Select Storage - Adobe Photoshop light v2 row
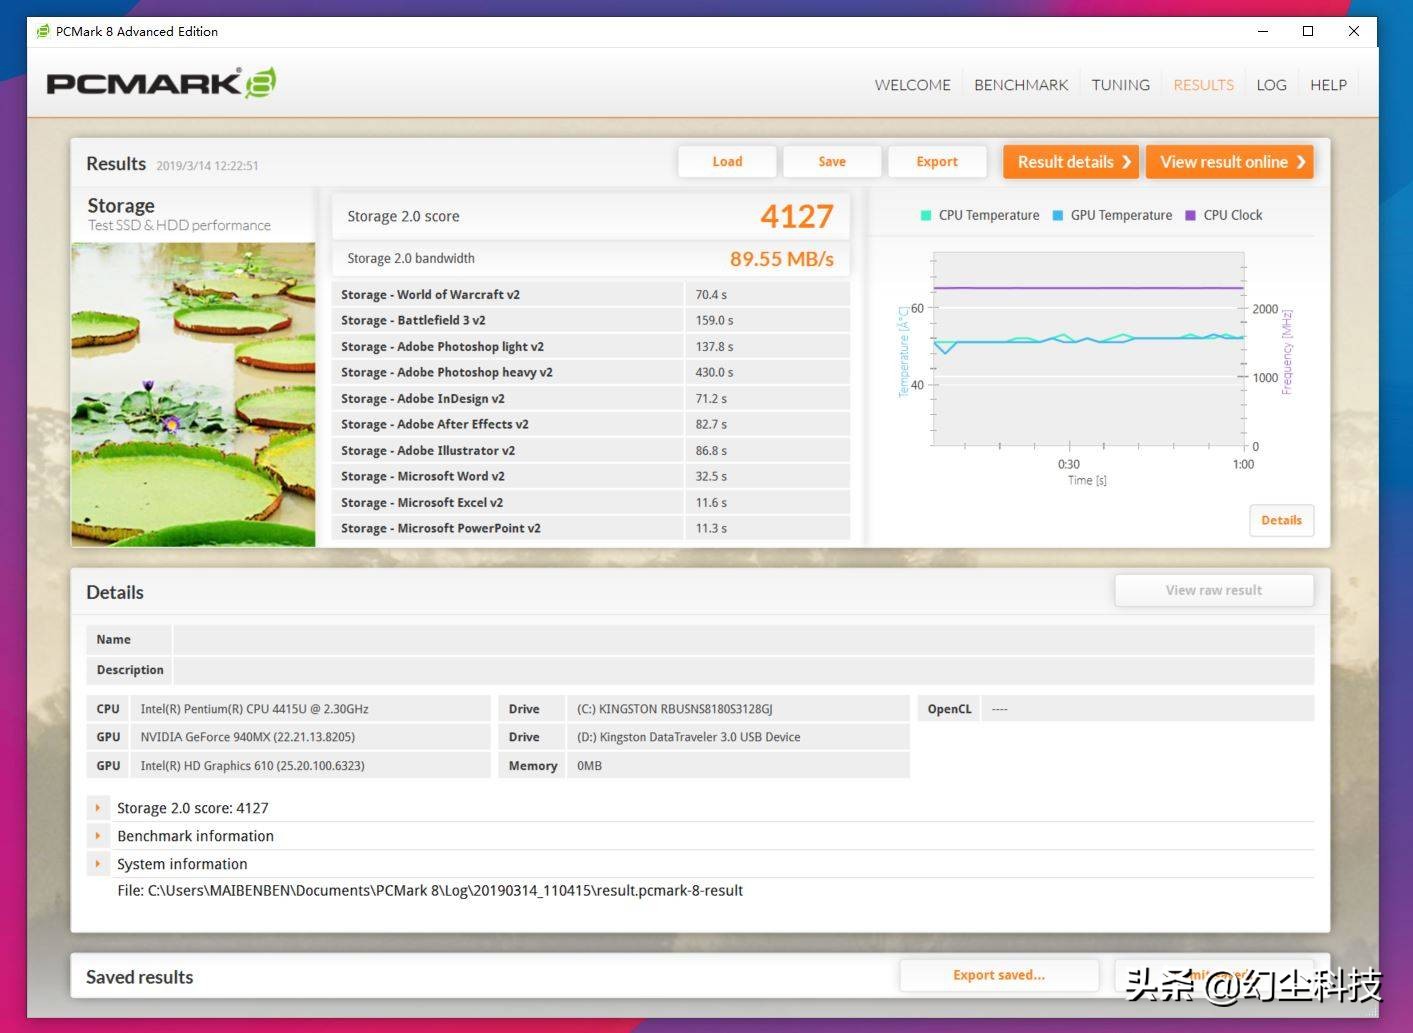 point(590,346)
